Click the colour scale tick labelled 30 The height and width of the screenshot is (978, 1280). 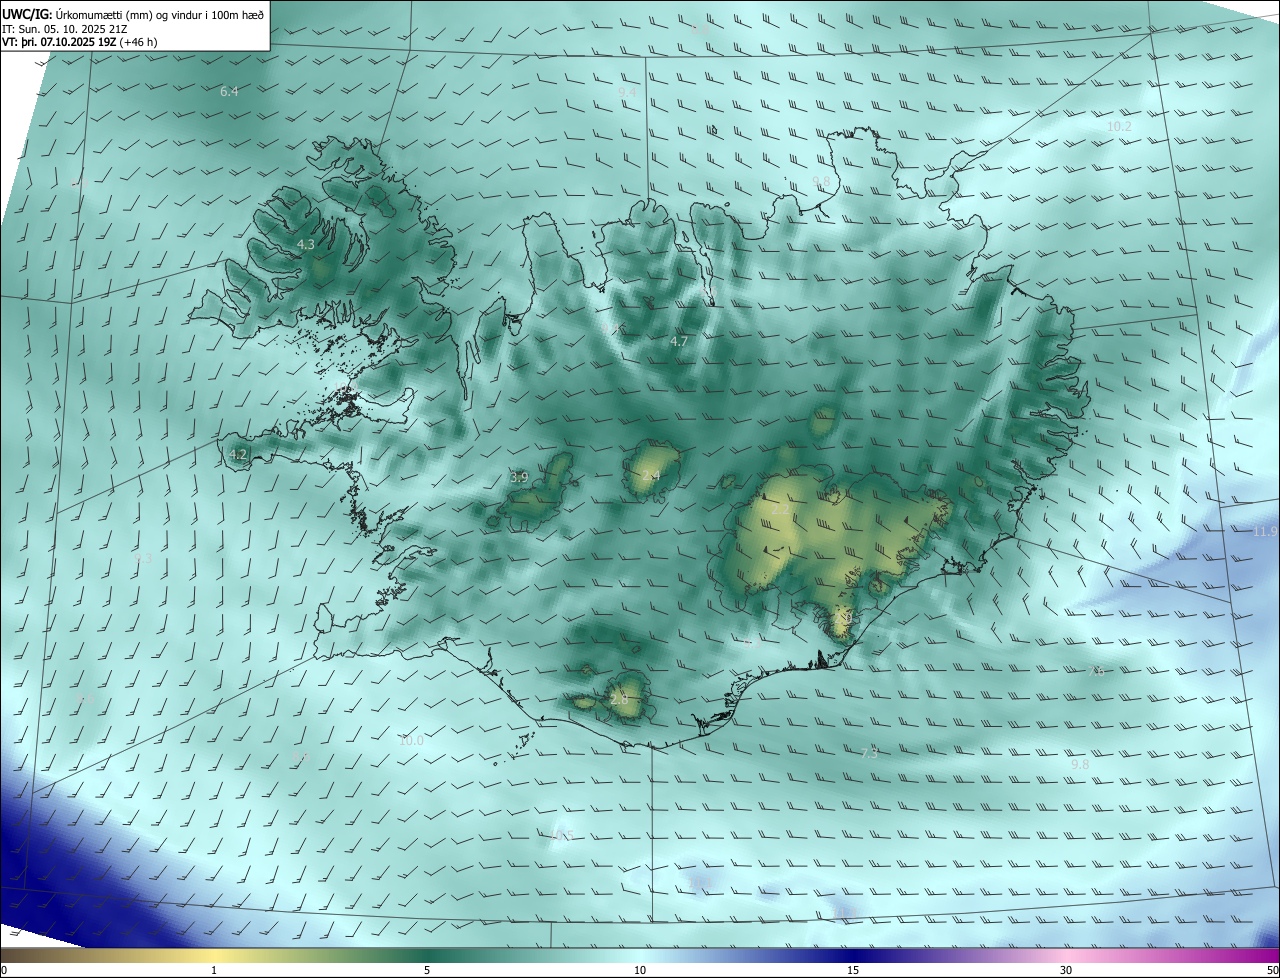(1066, 970)
